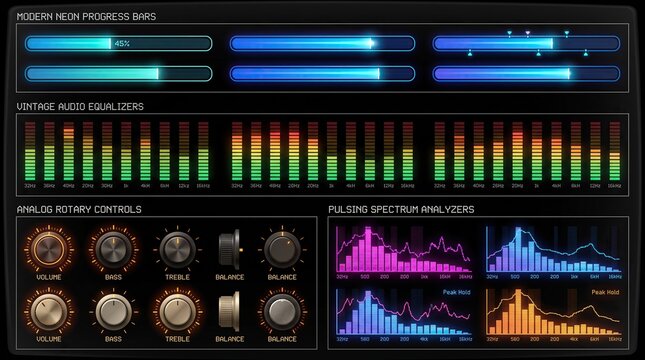Click the rightmost upward marker beneath the marker bar
This screenshot has height=360, width=645.
point(585,53)
